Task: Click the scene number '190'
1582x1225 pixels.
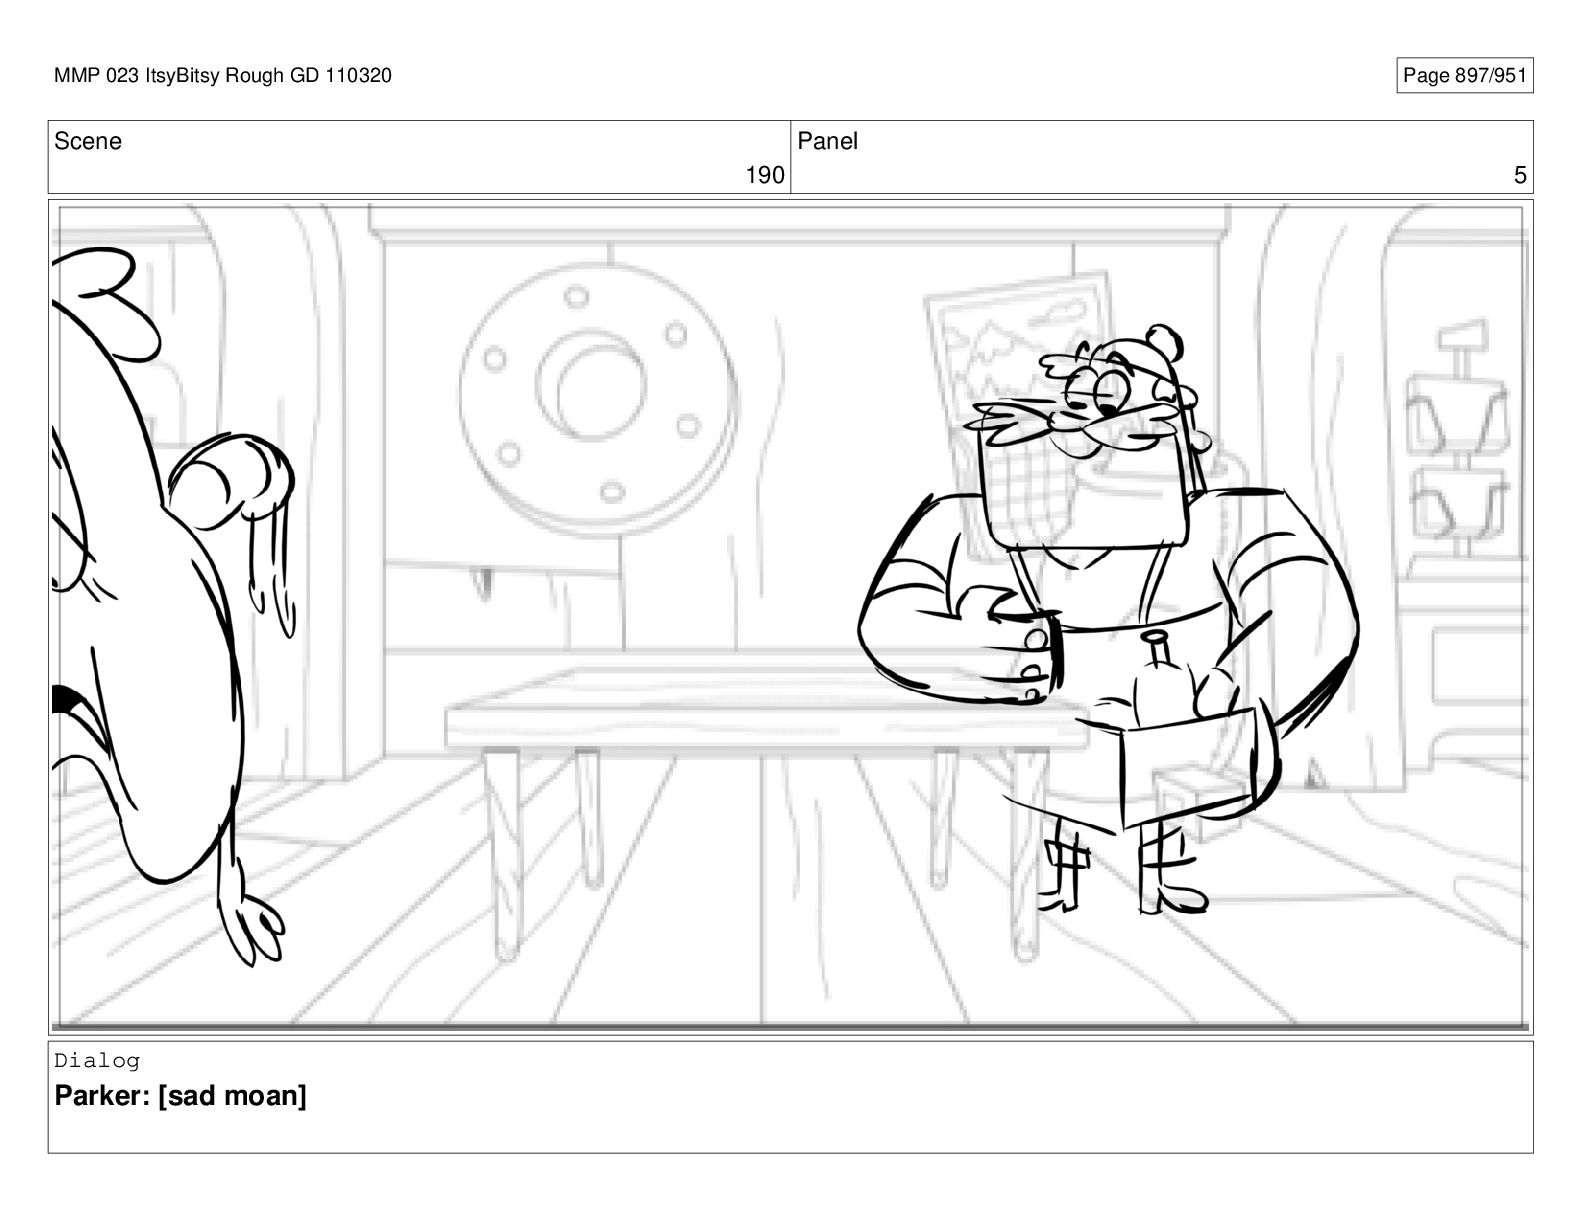Action: 765,175
